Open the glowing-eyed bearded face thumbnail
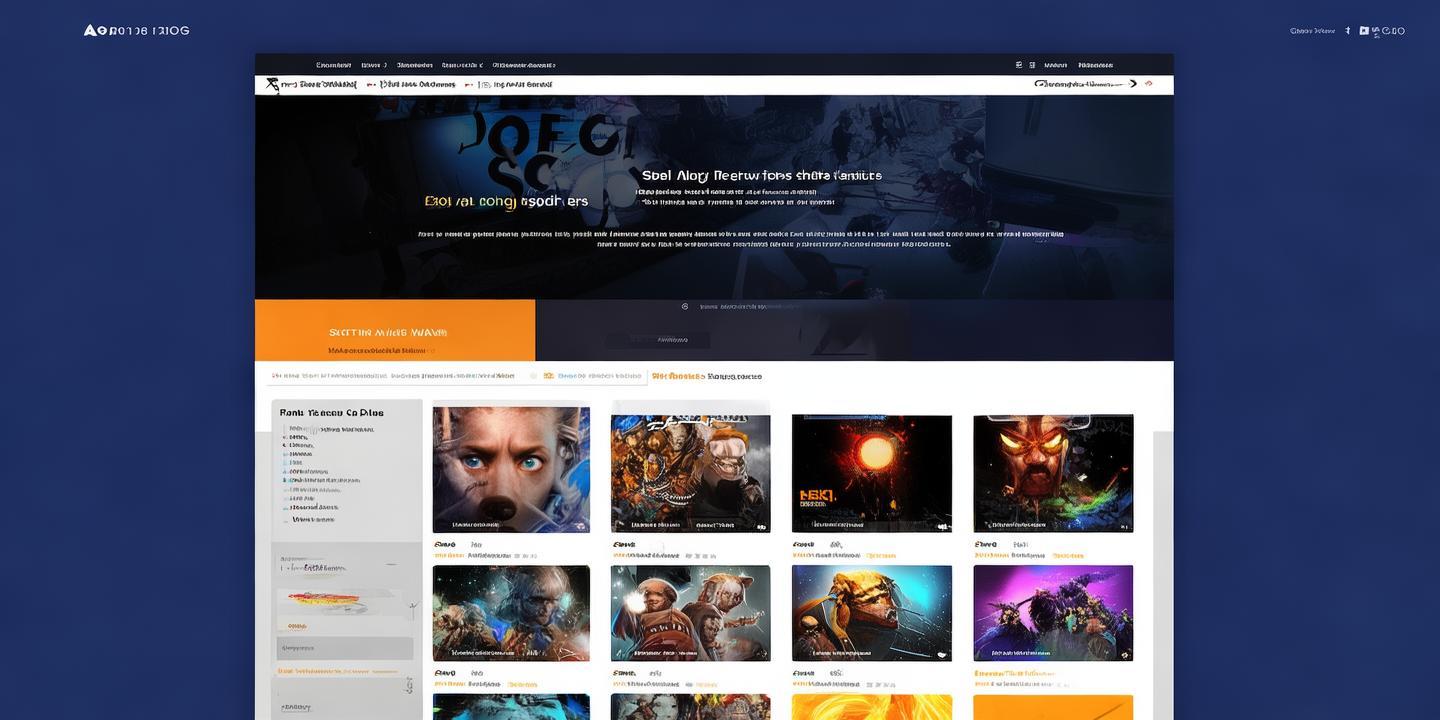 click(1053, 474)
